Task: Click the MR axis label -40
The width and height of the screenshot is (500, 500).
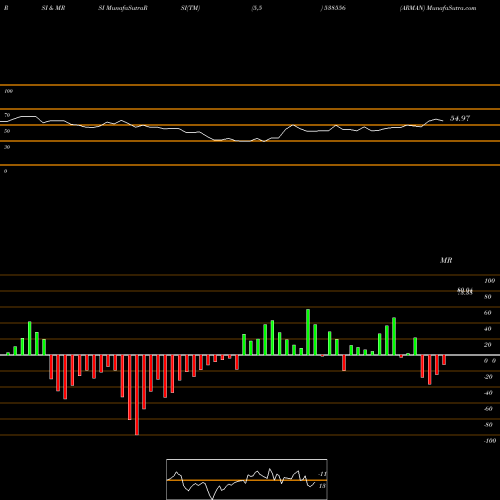Action: click(488, 393)
